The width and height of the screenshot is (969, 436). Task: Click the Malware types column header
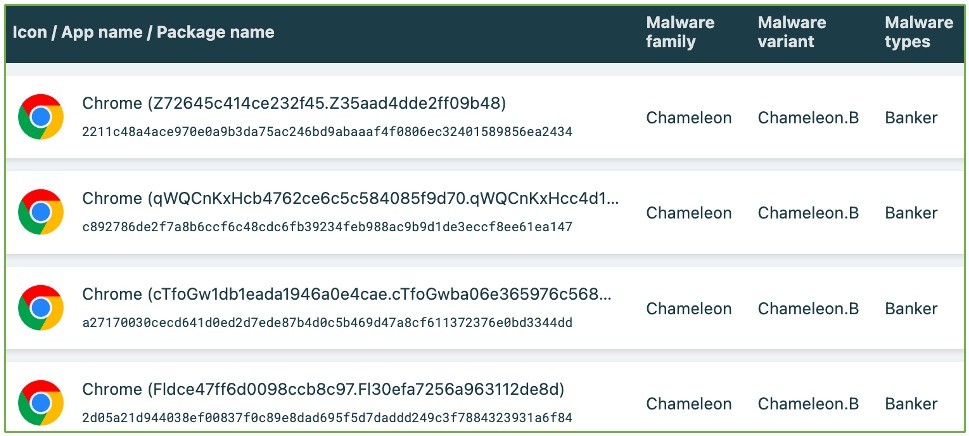tap(918, 32)
